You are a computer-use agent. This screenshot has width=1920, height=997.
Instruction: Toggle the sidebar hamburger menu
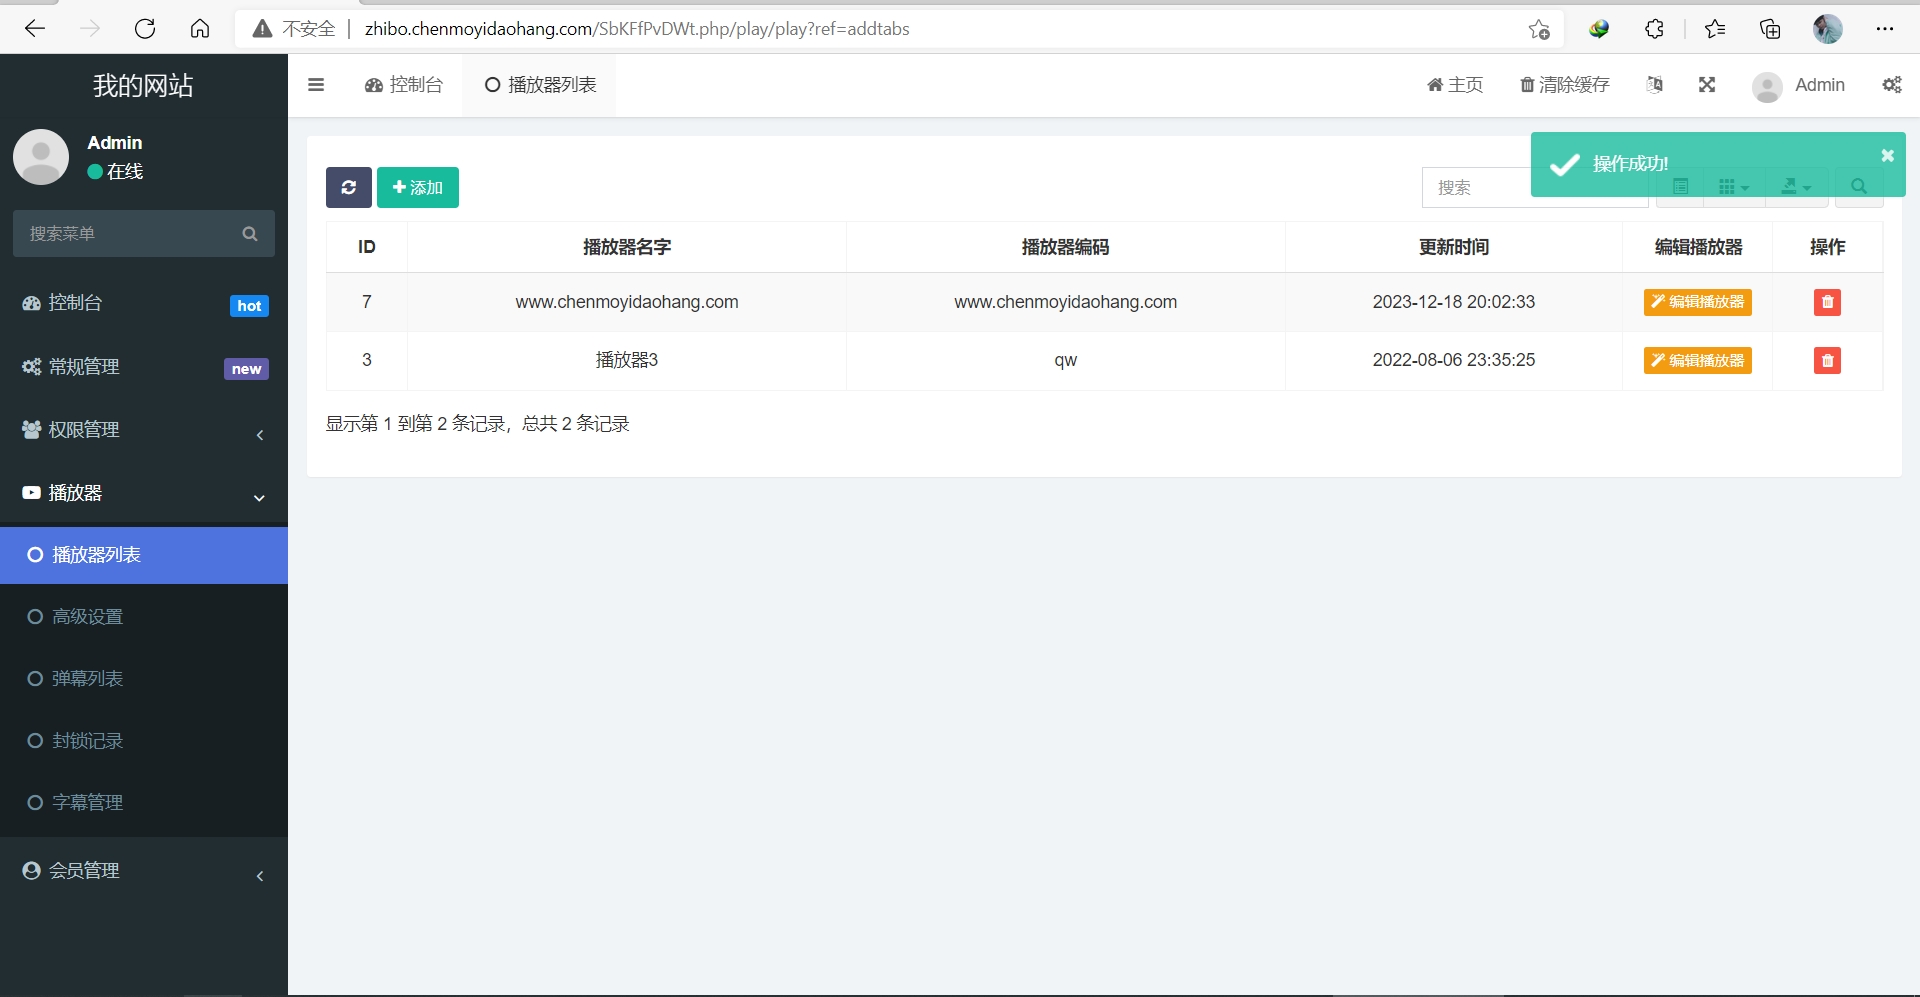point(316,85)
